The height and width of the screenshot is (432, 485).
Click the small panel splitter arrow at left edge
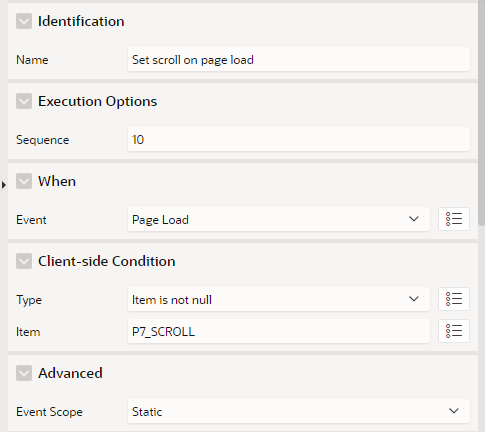click(4, 185)
